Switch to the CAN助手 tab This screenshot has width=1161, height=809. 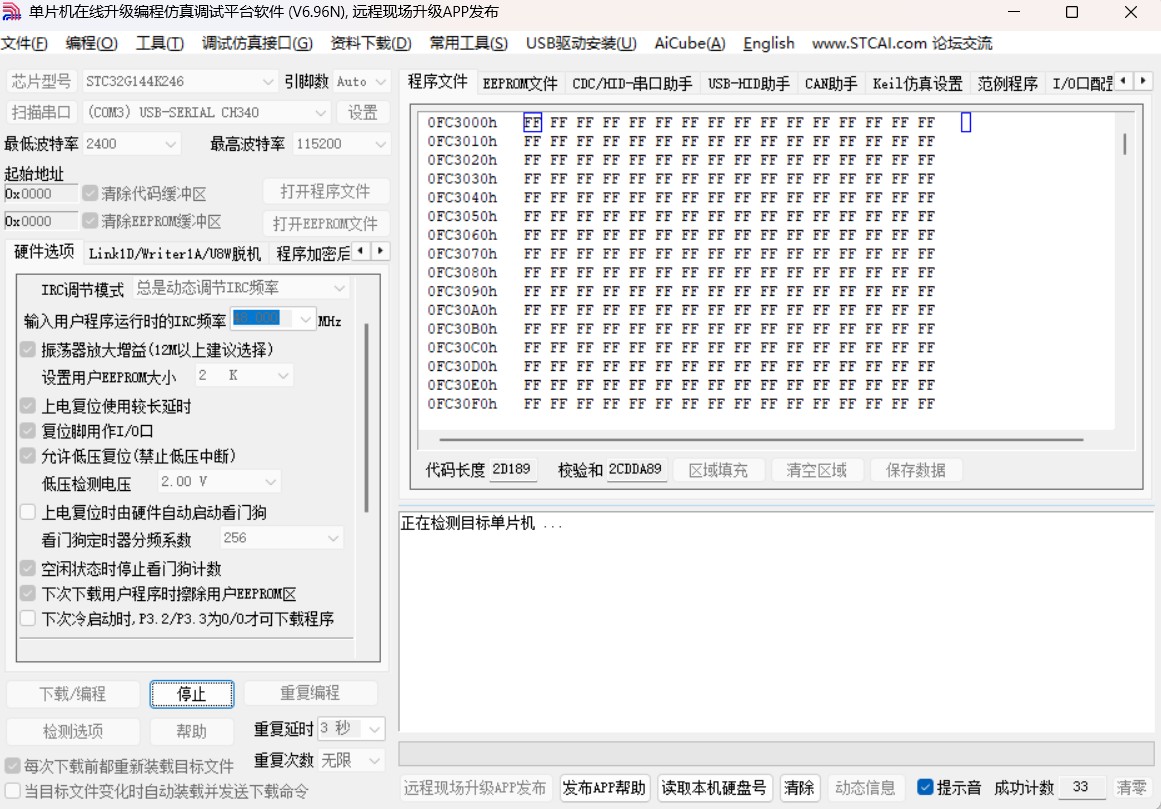831,84
